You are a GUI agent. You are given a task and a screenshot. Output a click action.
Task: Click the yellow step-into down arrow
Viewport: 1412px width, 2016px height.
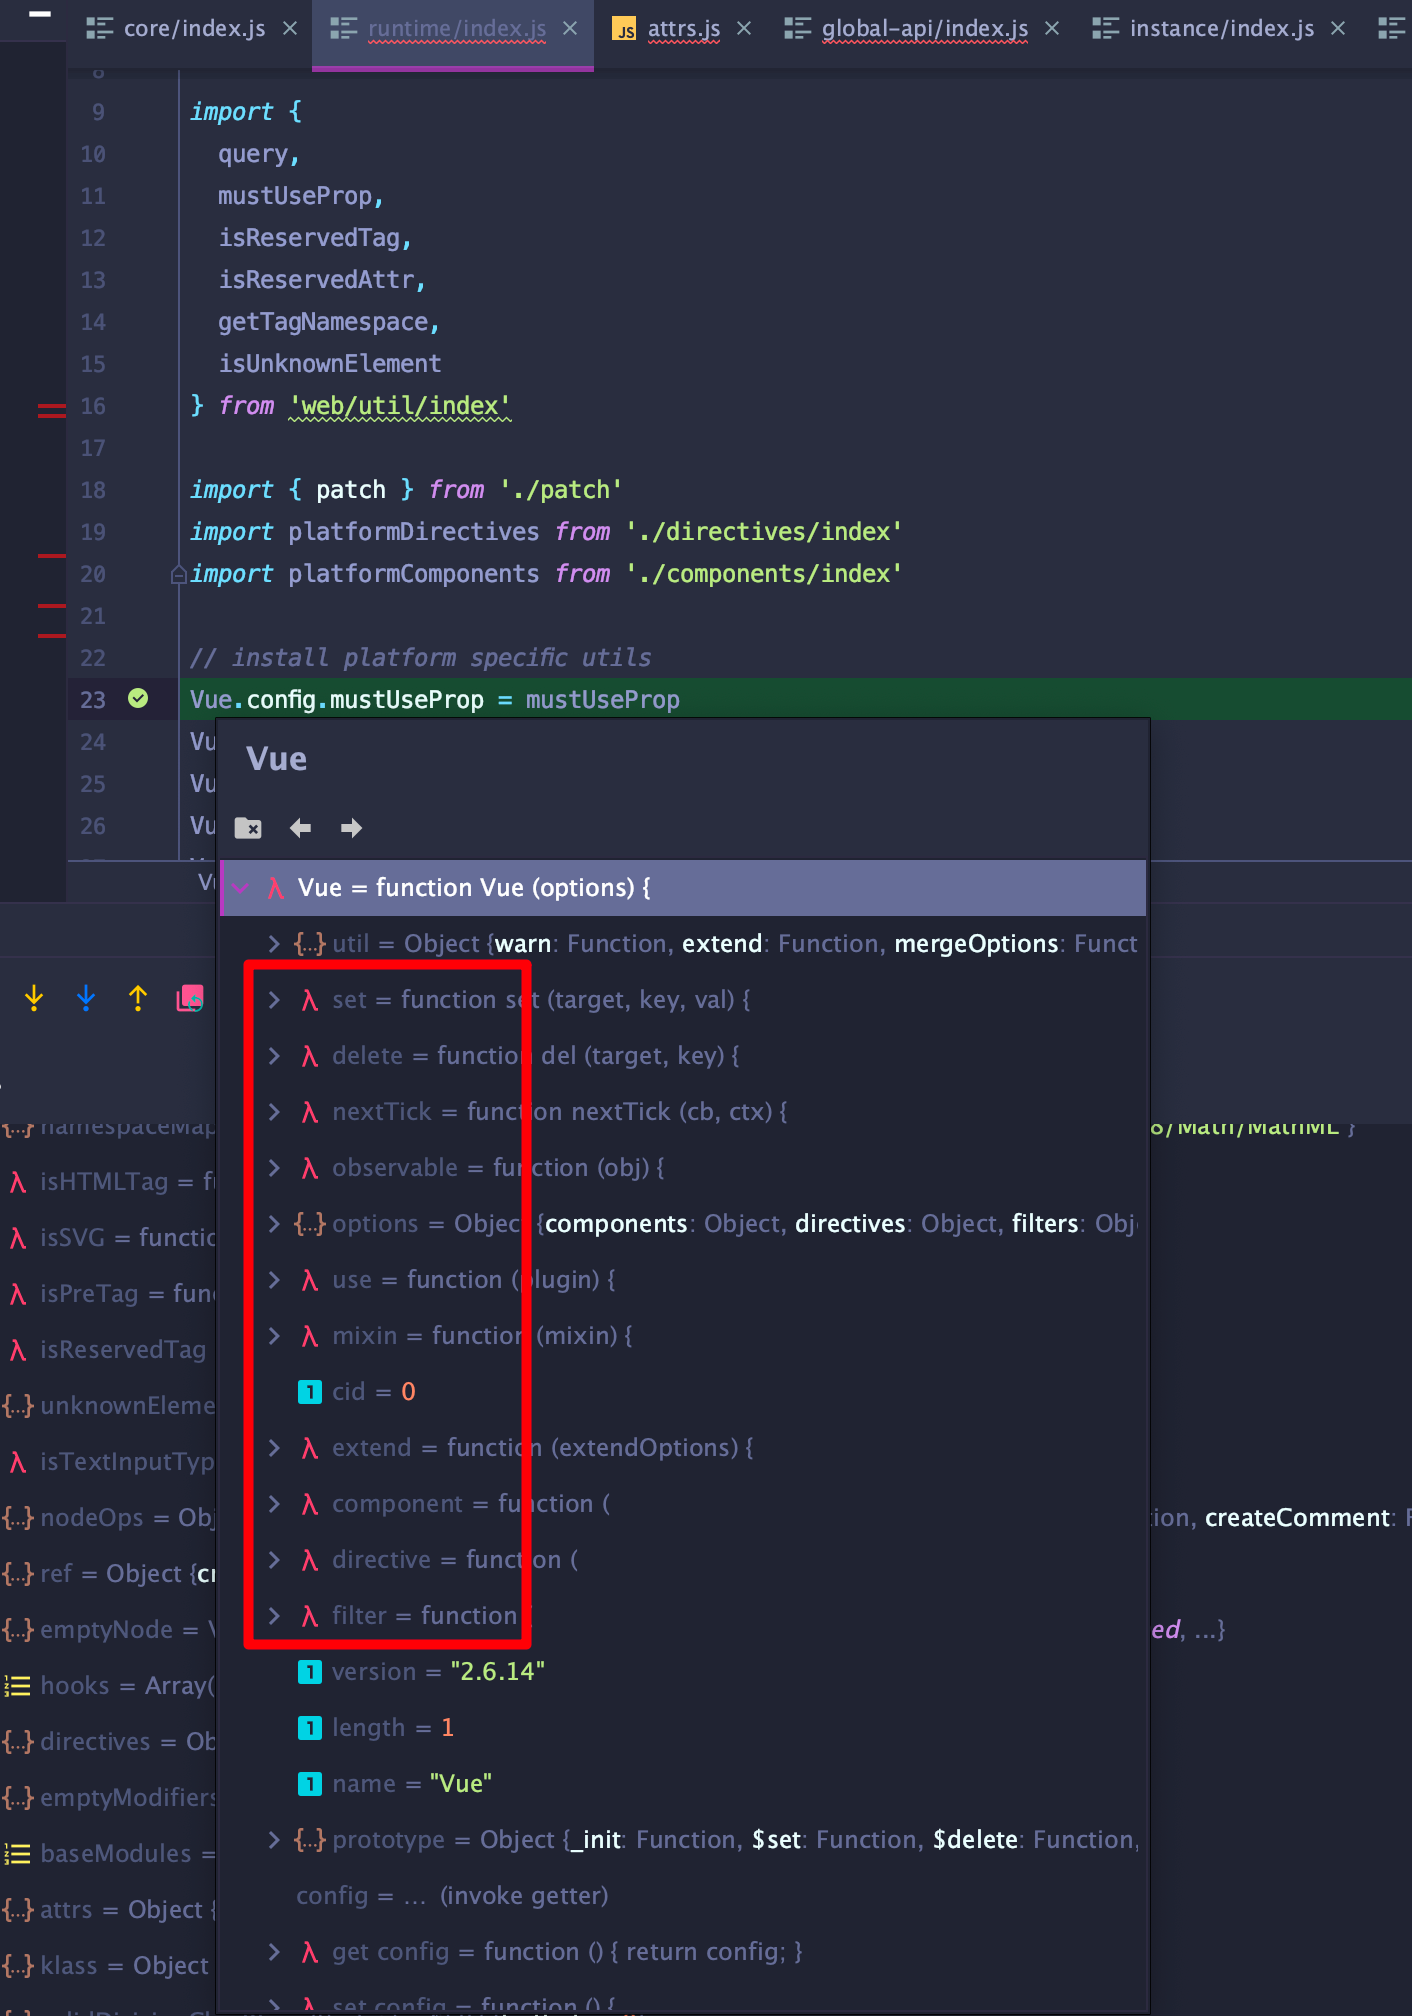tap(34, 998)
